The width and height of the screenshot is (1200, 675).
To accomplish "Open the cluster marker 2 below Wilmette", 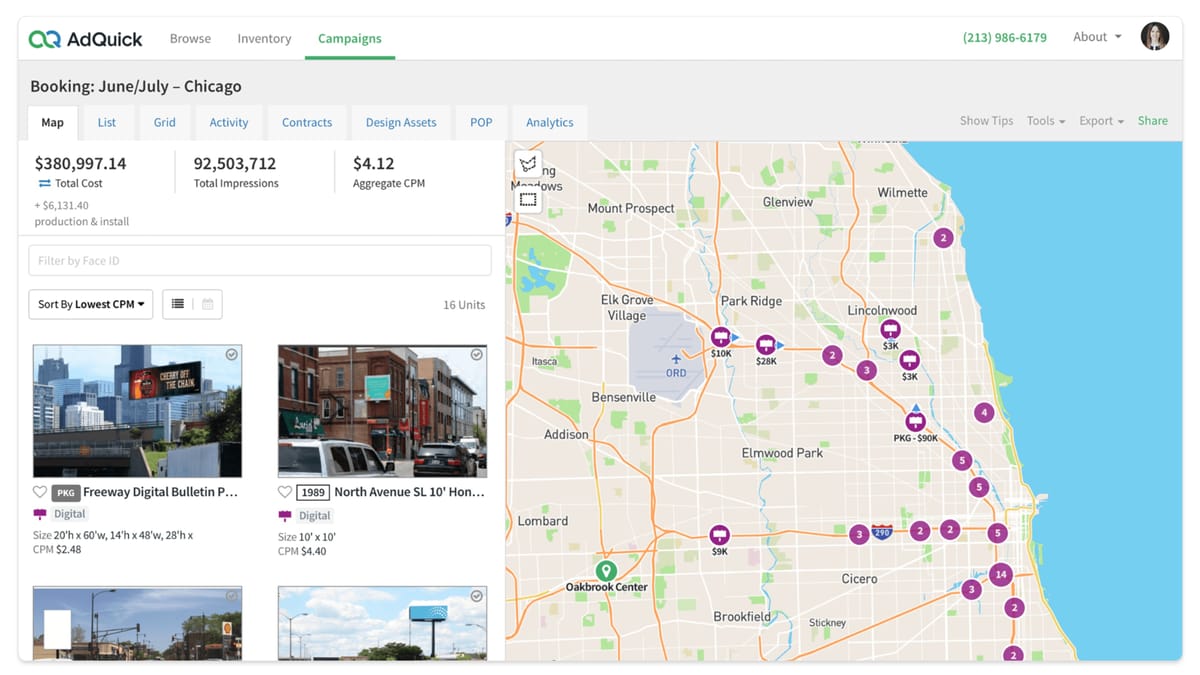I will coord(943,238).
